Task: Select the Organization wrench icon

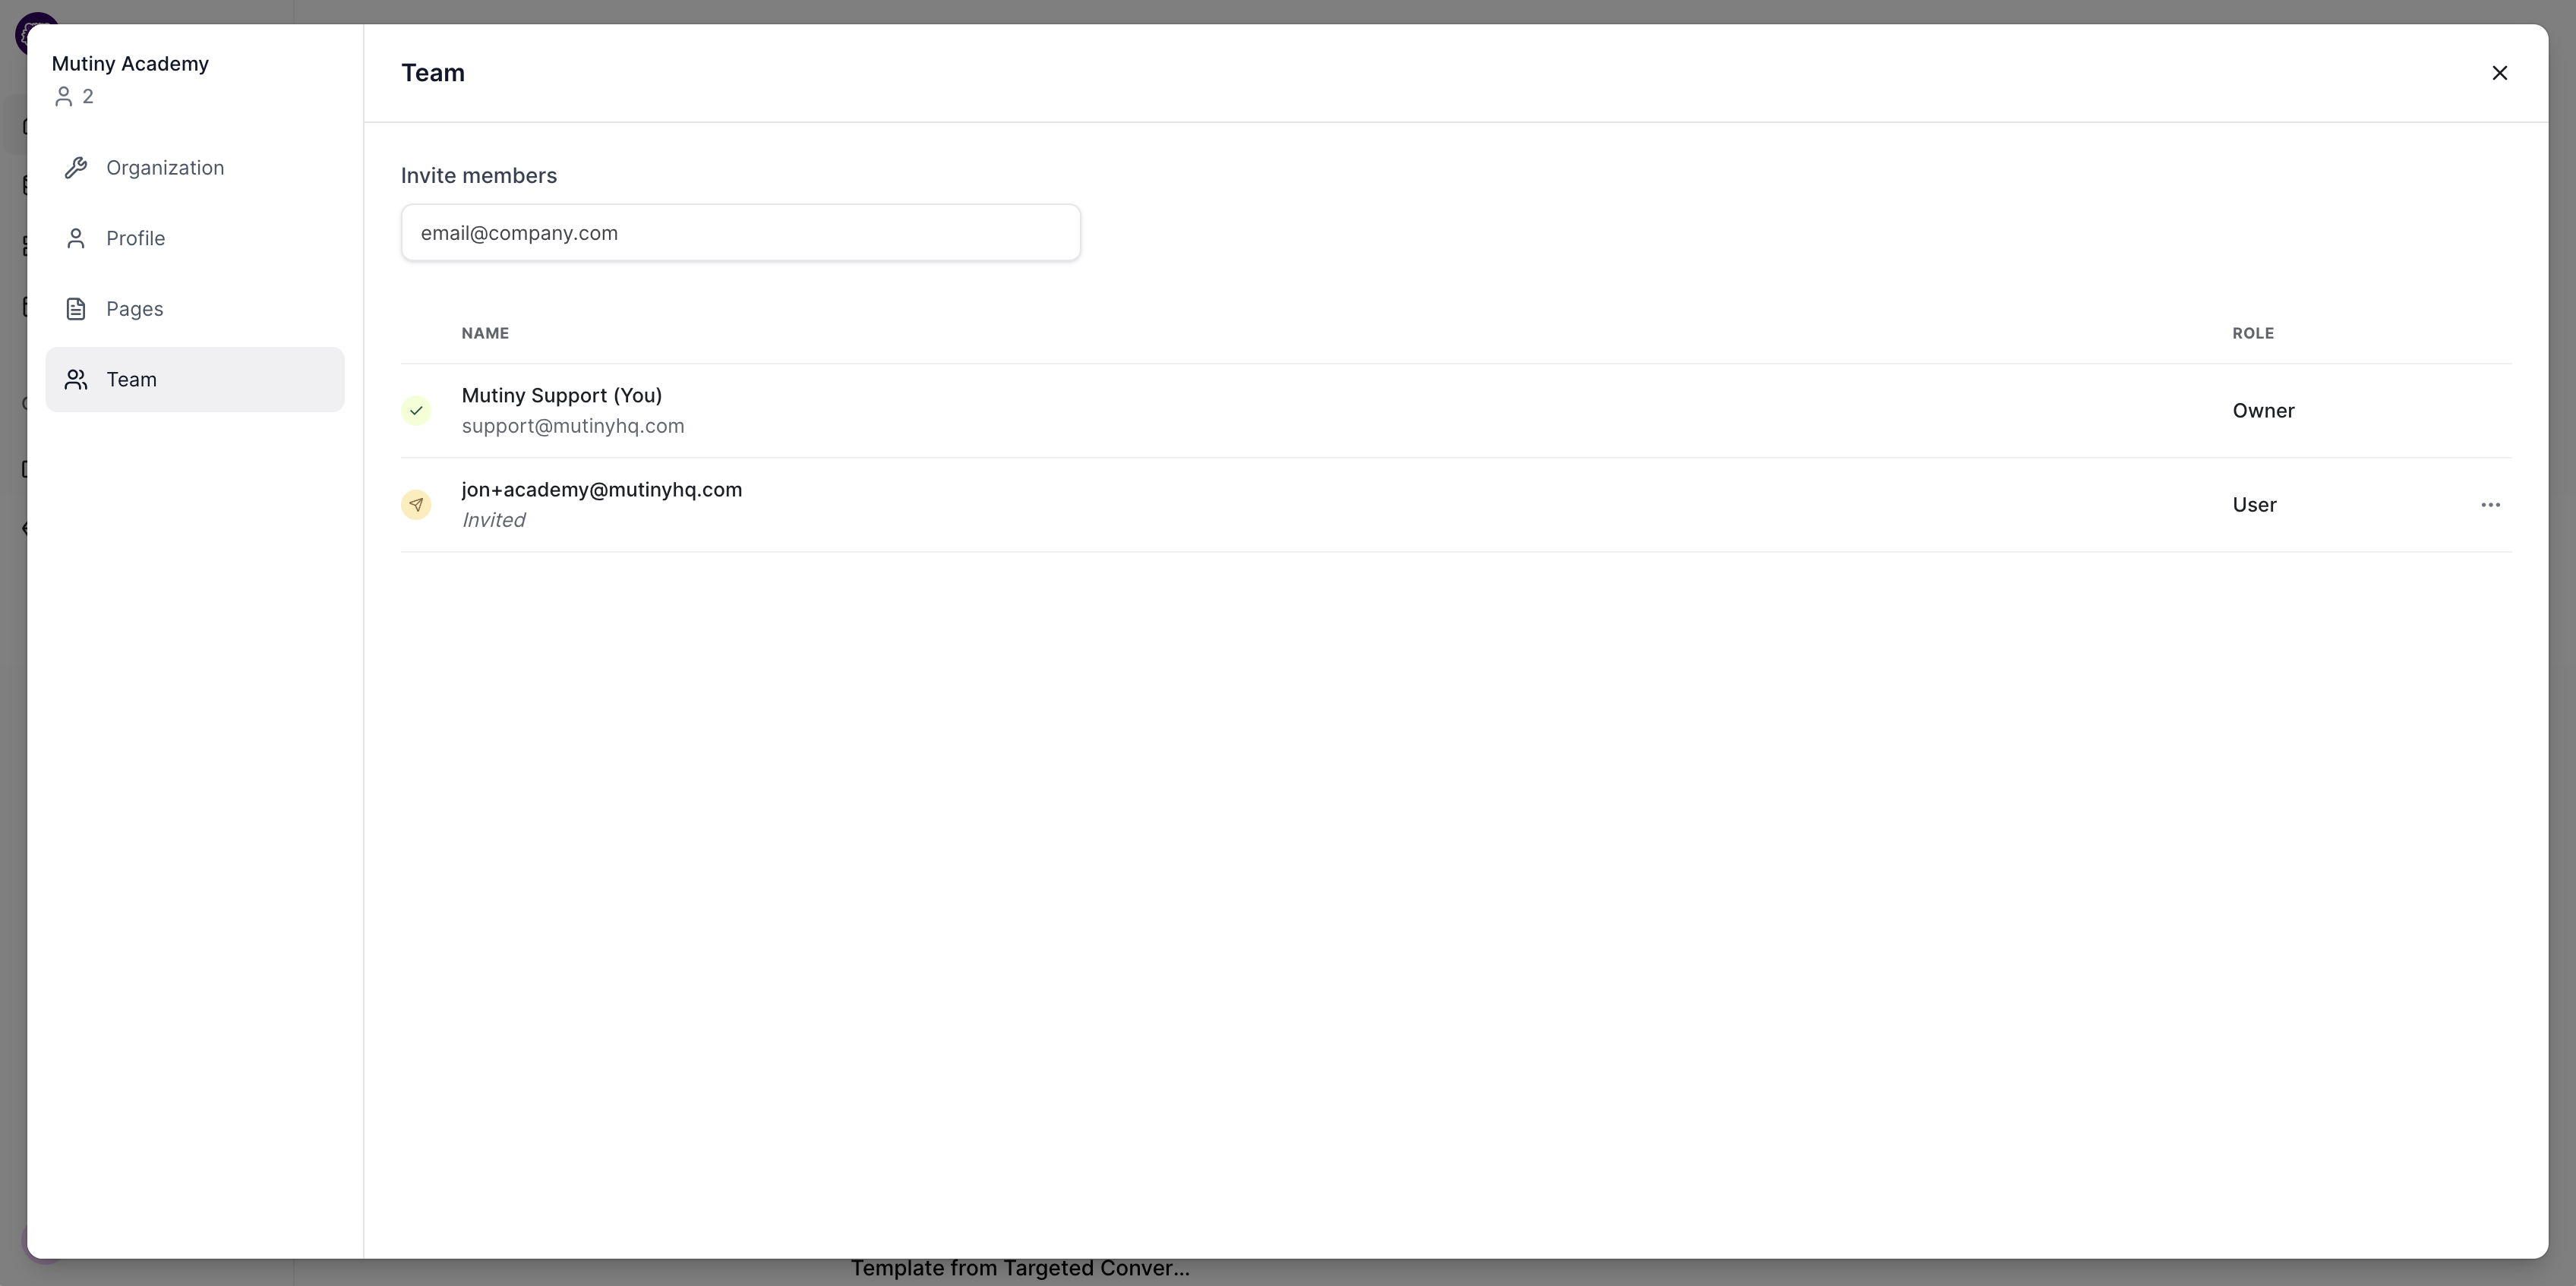Action: 77,167
